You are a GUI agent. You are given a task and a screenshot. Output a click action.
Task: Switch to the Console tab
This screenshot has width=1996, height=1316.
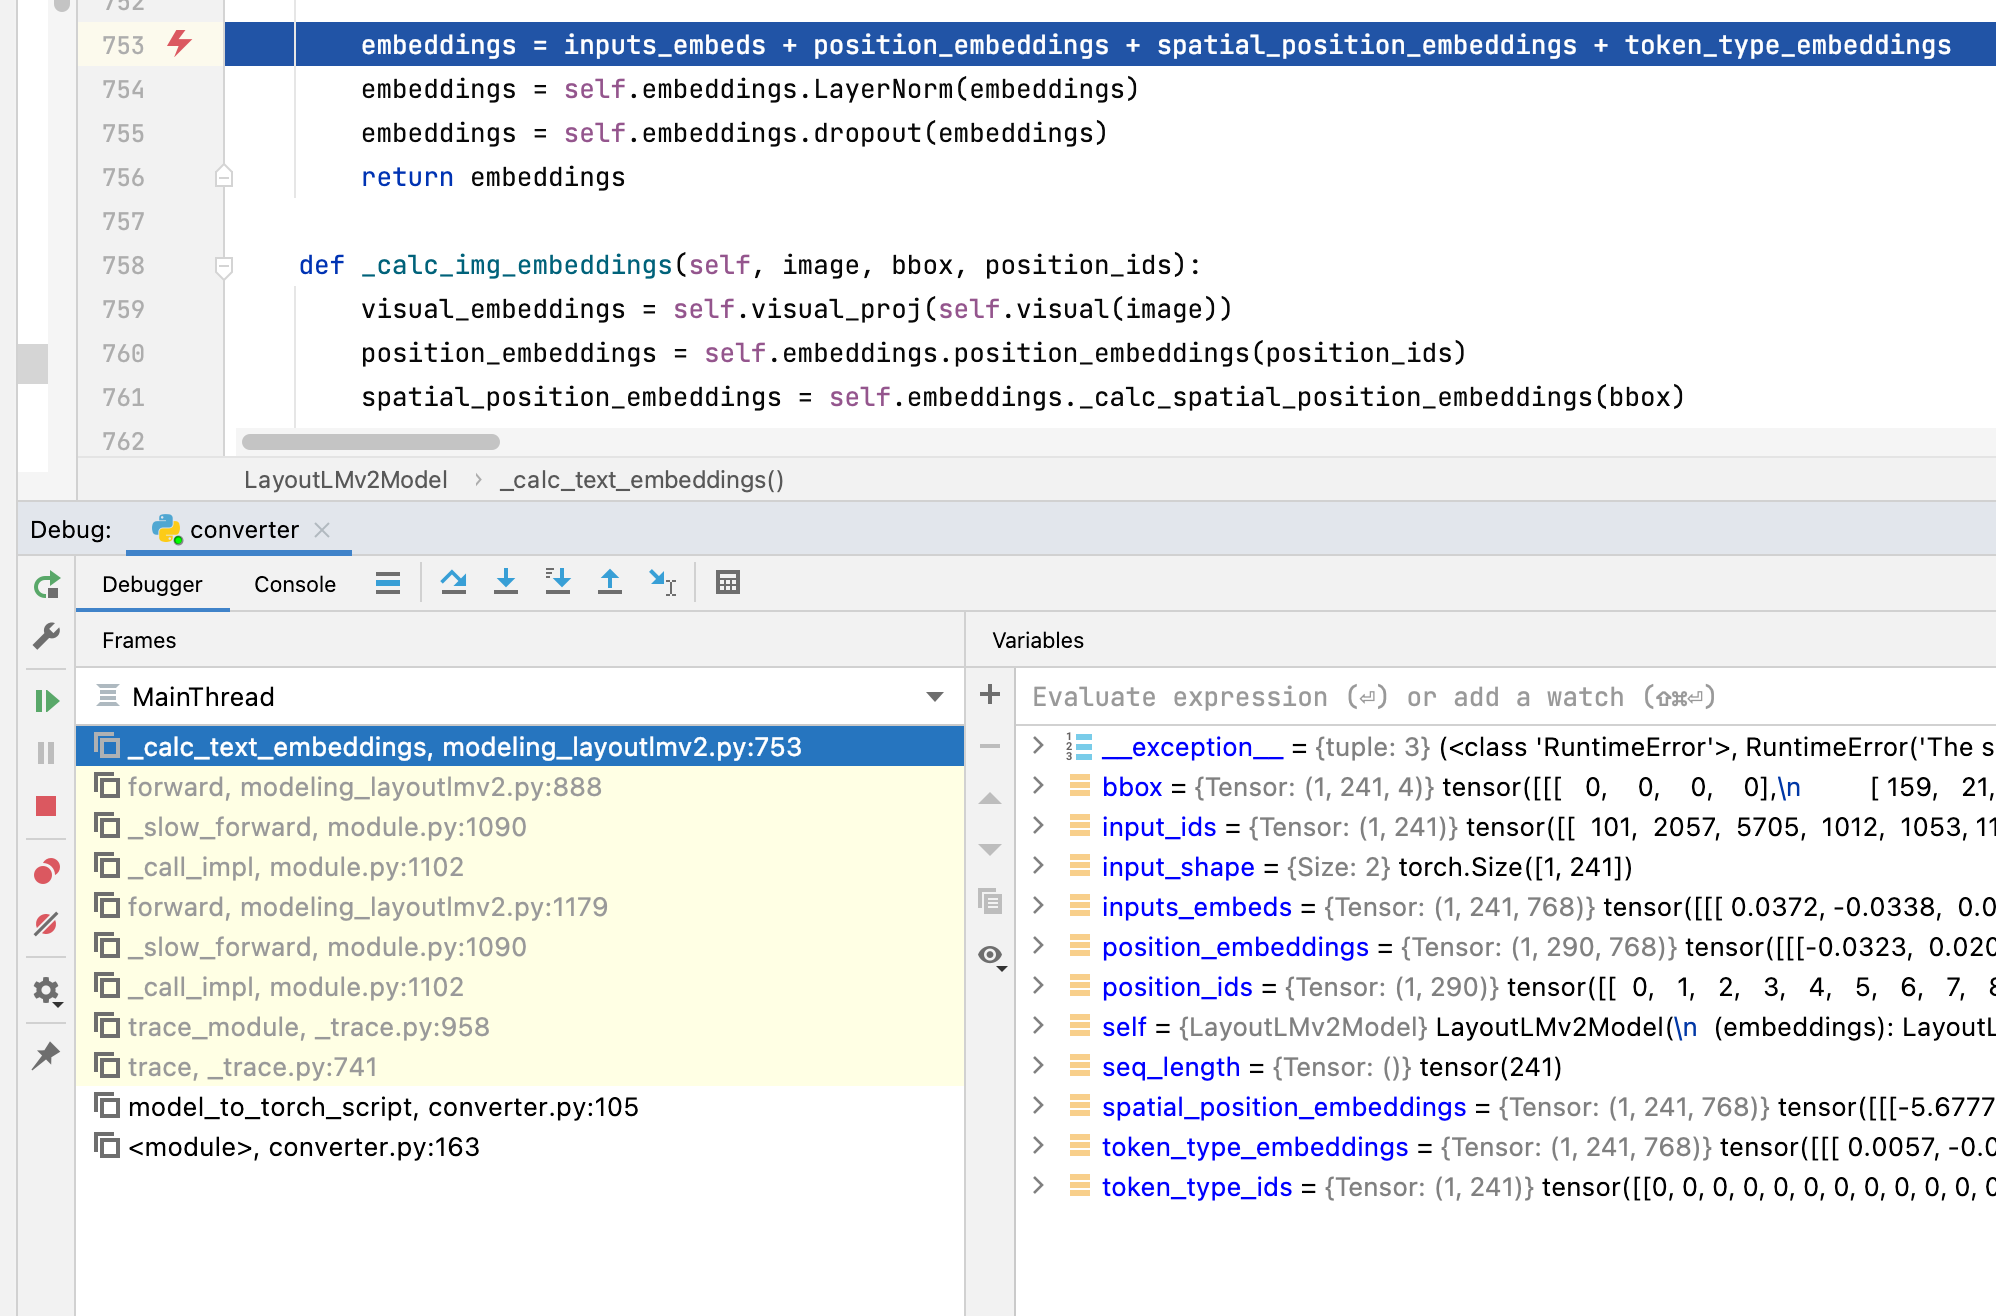pyautogui.click(x=294, y=584)
